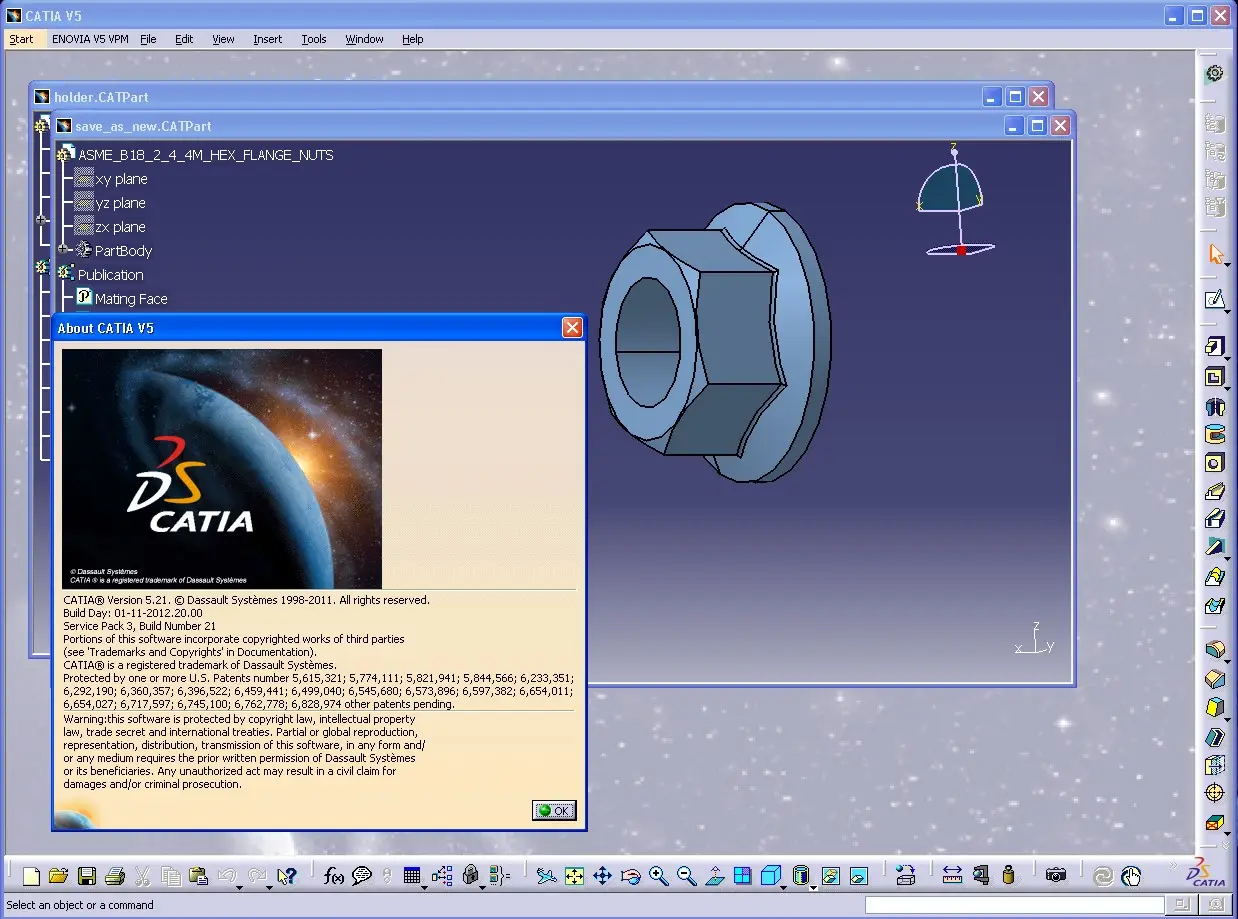This screenshot has width=1238, height=919.
Task: Open the Design Table grid icon
Action: click(x=411, y=876)
